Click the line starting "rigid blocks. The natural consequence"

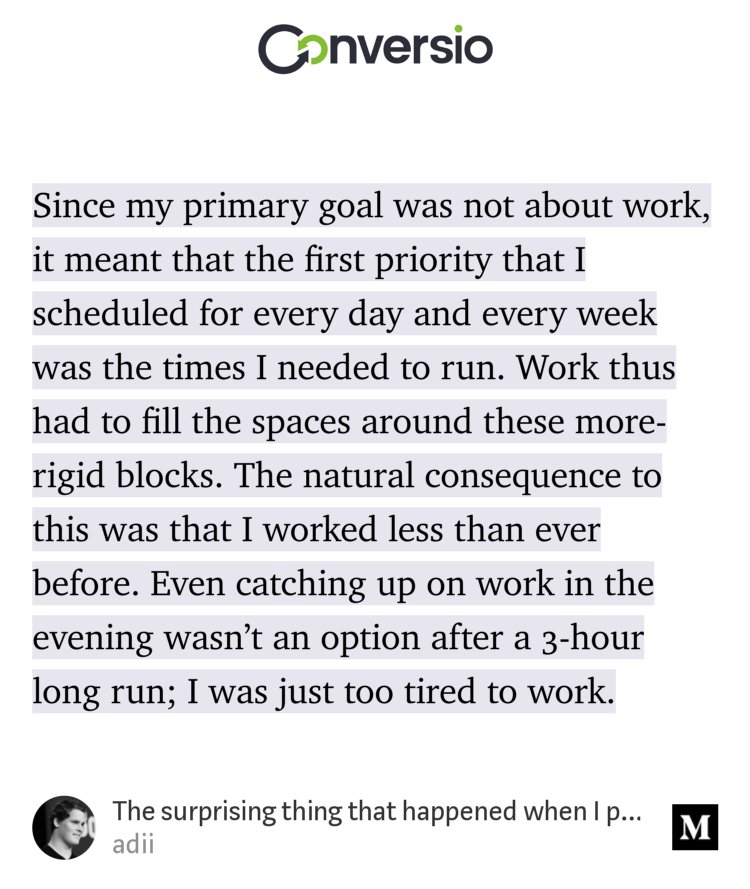[346, 475]
